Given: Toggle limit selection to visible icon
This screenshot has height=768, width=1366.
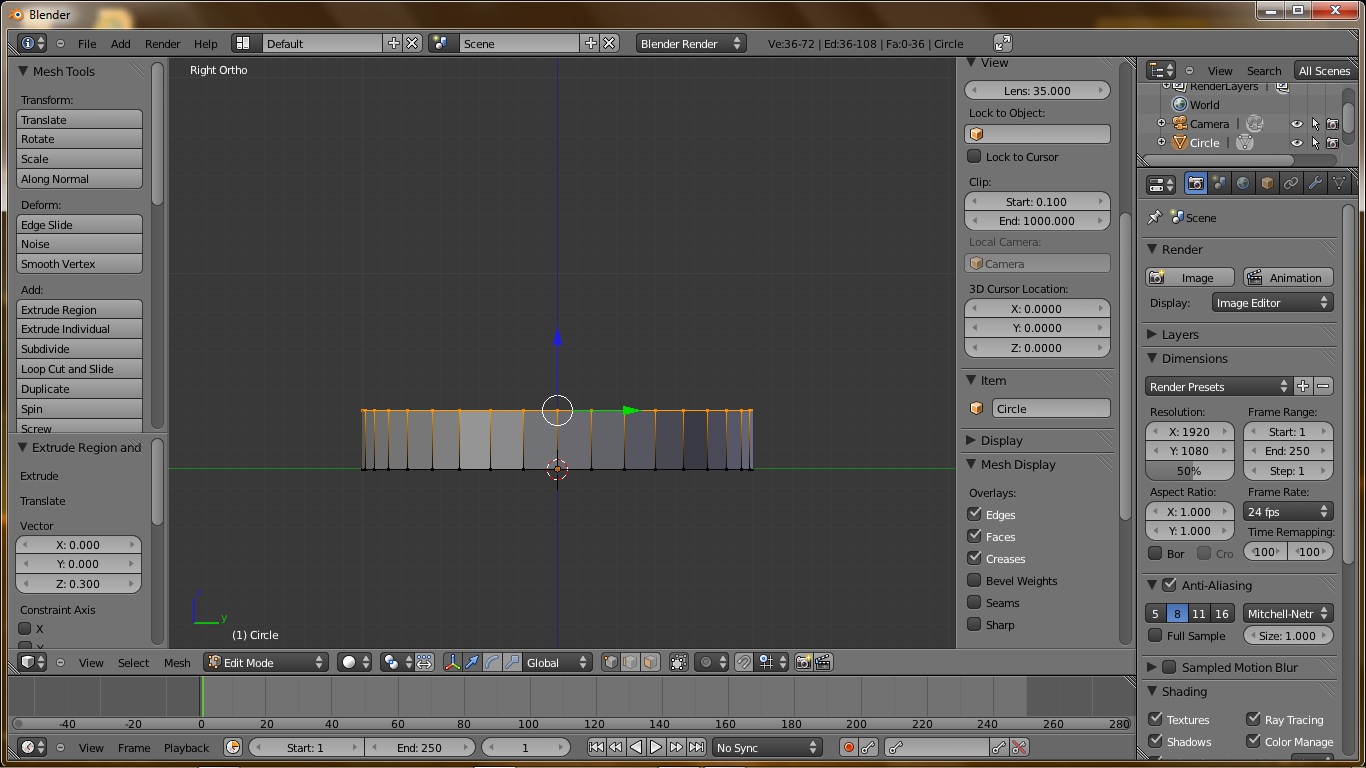Looking at the screenshot, I should [x=679, y=662].
